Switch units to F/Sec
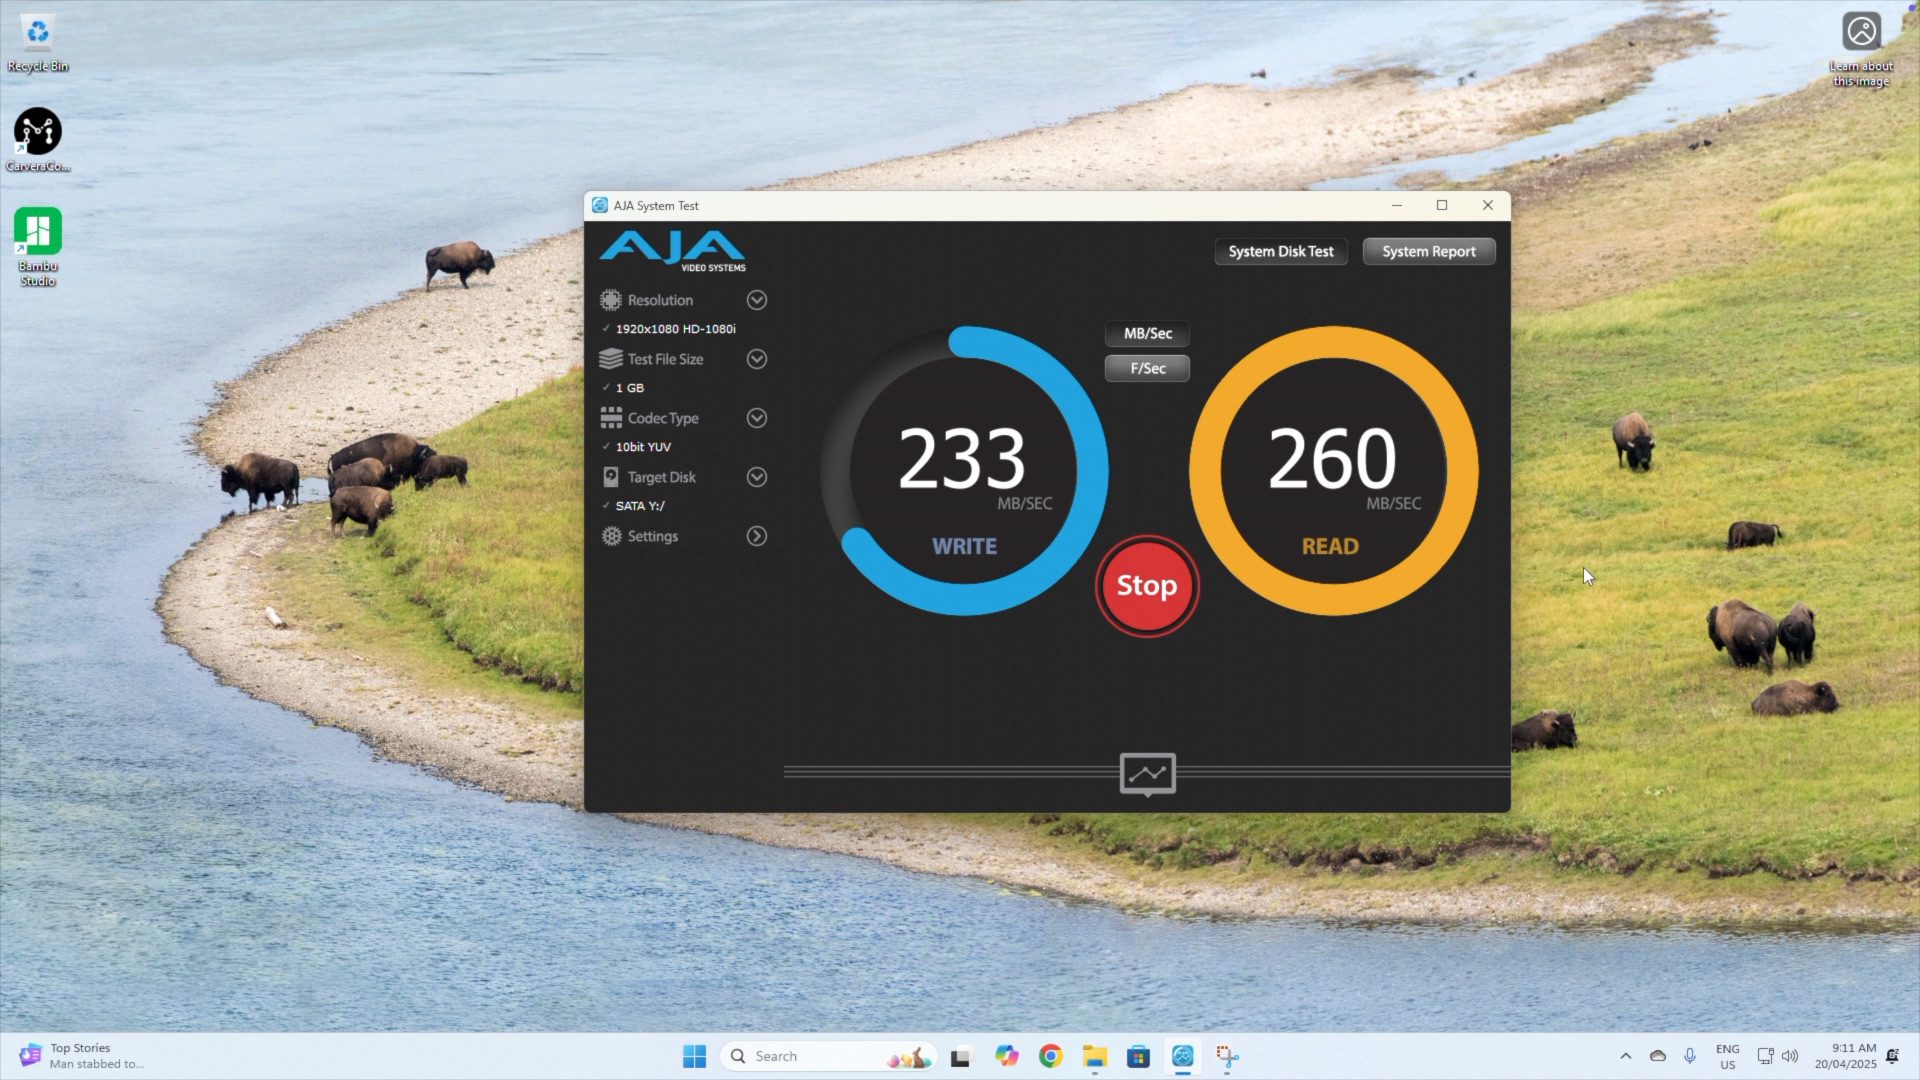The height and width of the screenshot is (1080, 1920). click(x=1147, y=368)
